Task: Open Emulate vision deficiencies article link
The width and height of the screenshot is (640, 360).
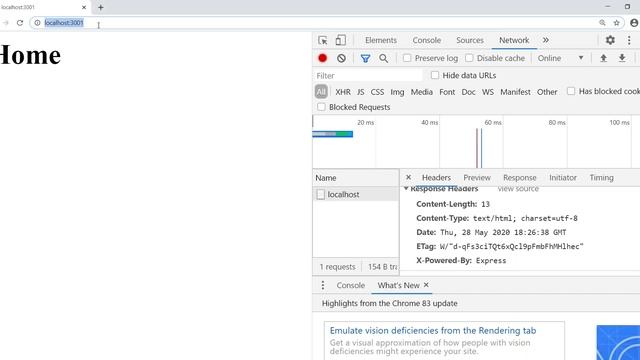Action: (433, 331)
